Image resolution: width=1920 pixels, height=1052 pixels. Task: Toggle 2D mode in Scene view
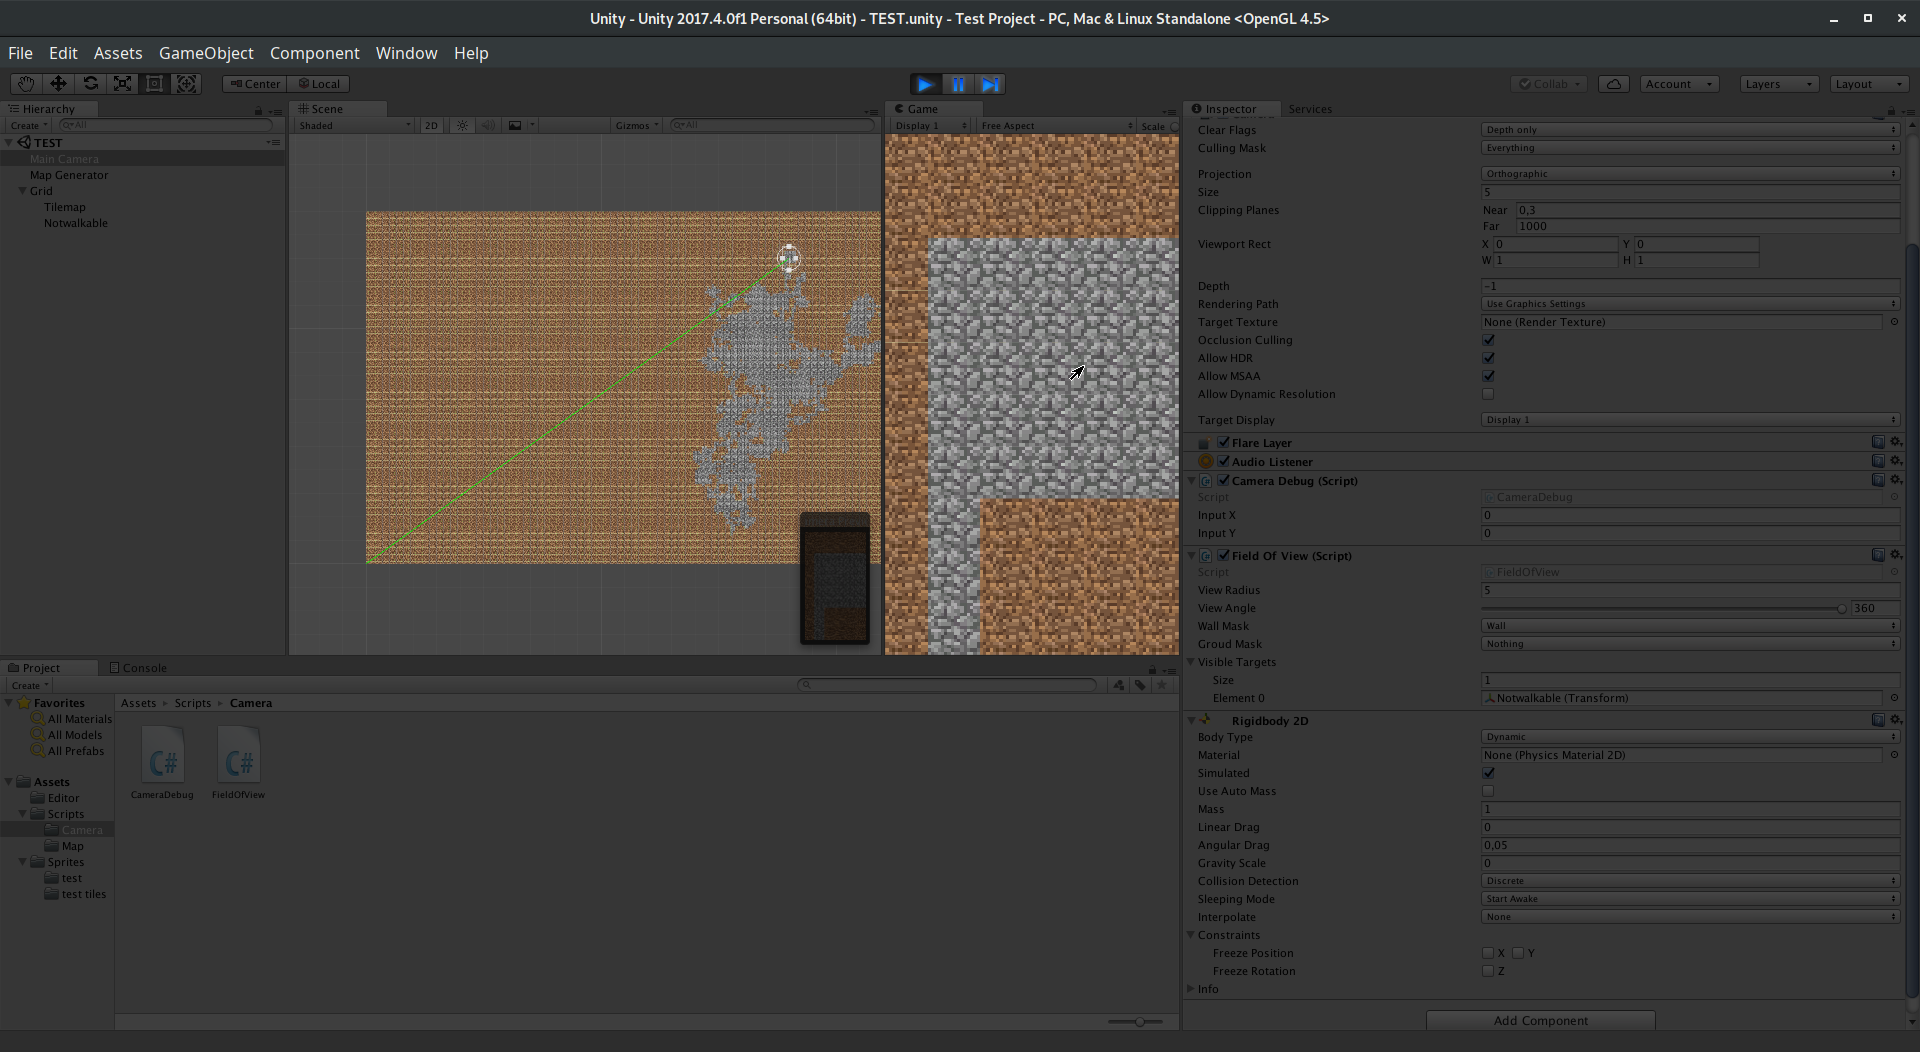coord(431,125)
